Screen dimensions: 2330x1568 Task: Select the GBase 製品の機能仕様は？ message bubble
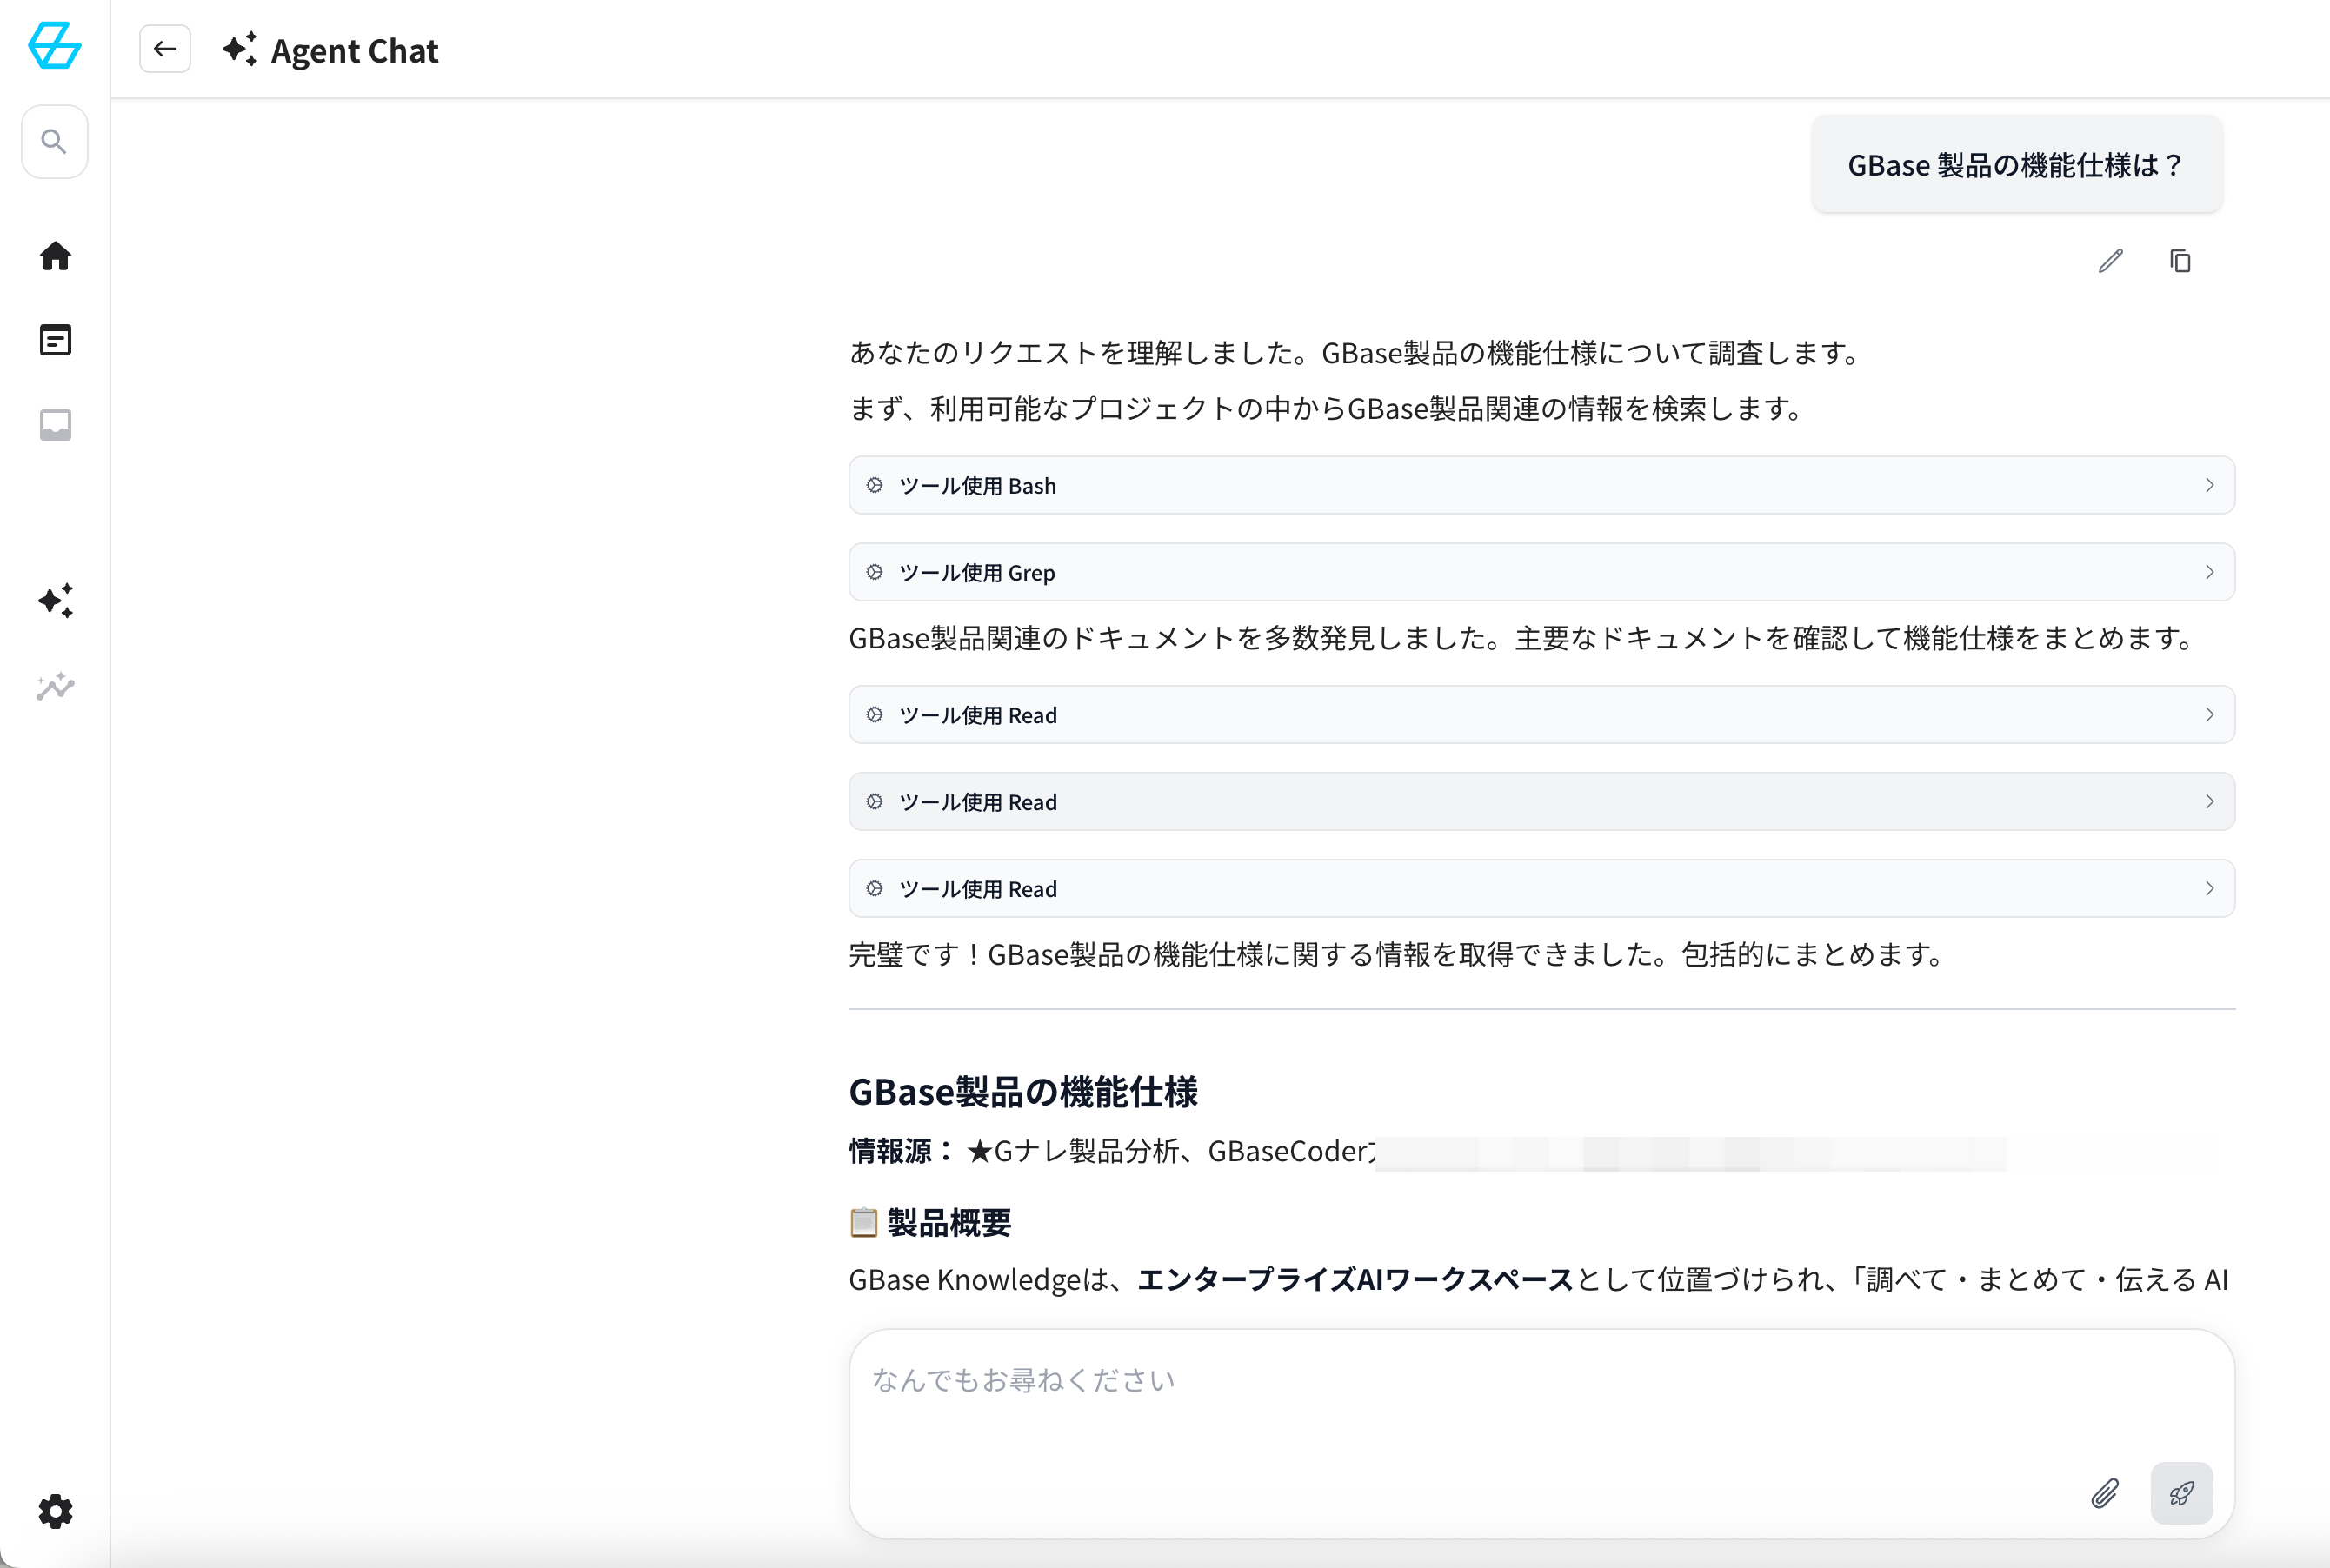(x=2016, y=164)
